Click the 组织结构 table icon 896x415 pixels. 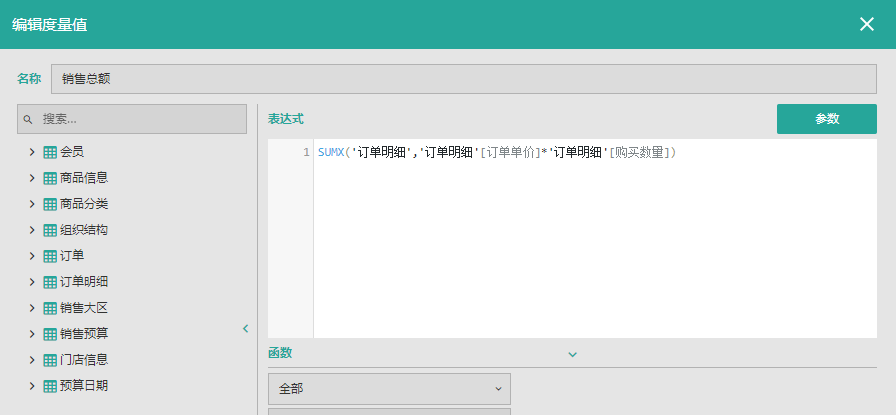[50, 230]
